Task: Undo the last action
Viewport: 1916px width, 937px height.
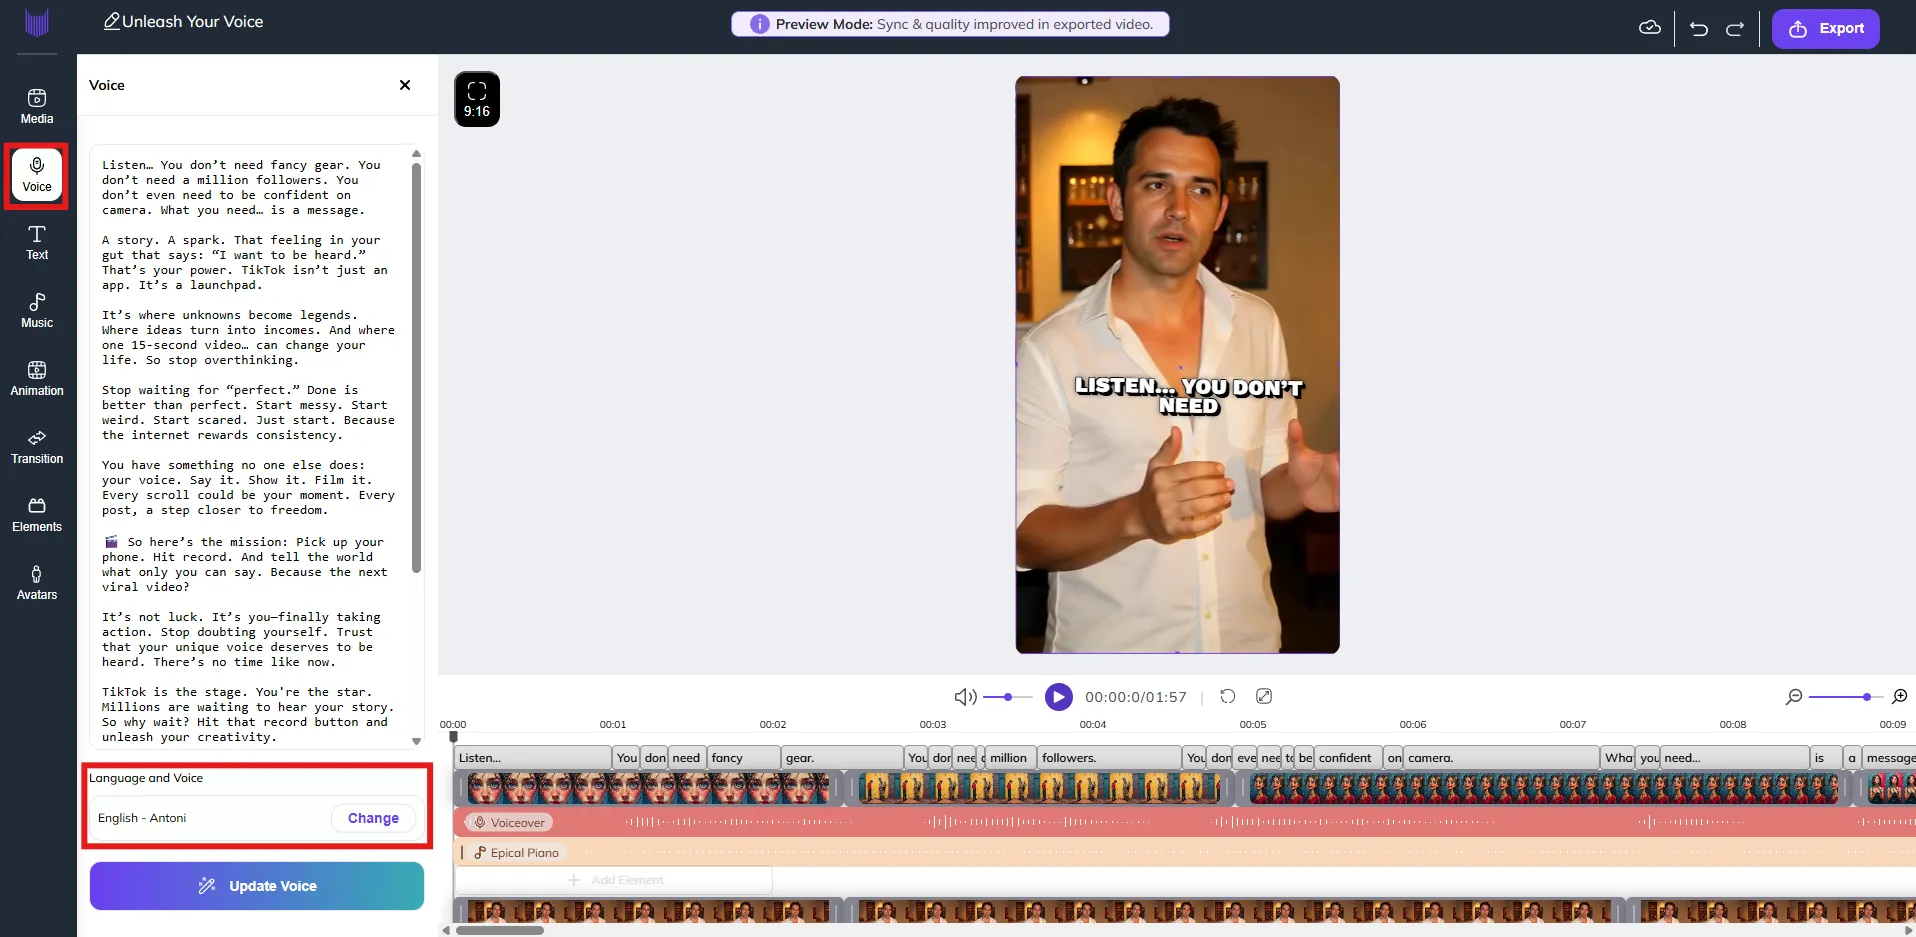Action: point(1699,28)
